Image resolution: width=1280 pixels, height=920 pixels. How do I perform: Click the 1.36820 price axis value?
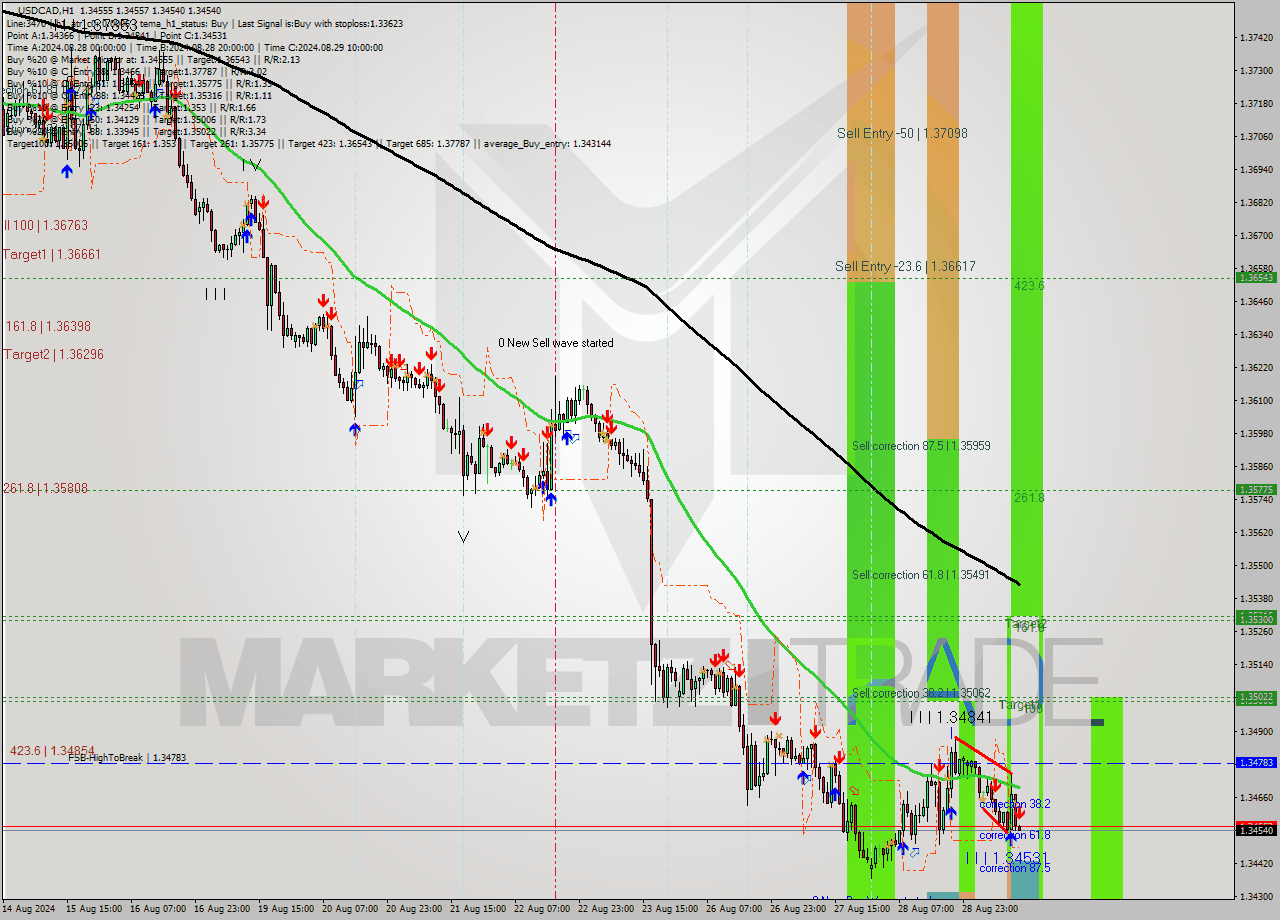coord(1256,203)
